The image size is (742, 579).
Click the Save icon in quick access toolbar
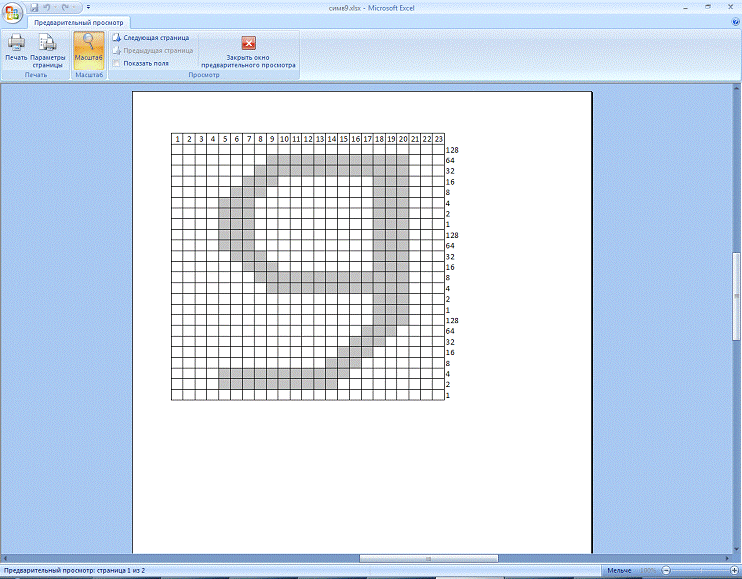pyautogui.click(x=34, y=7)
